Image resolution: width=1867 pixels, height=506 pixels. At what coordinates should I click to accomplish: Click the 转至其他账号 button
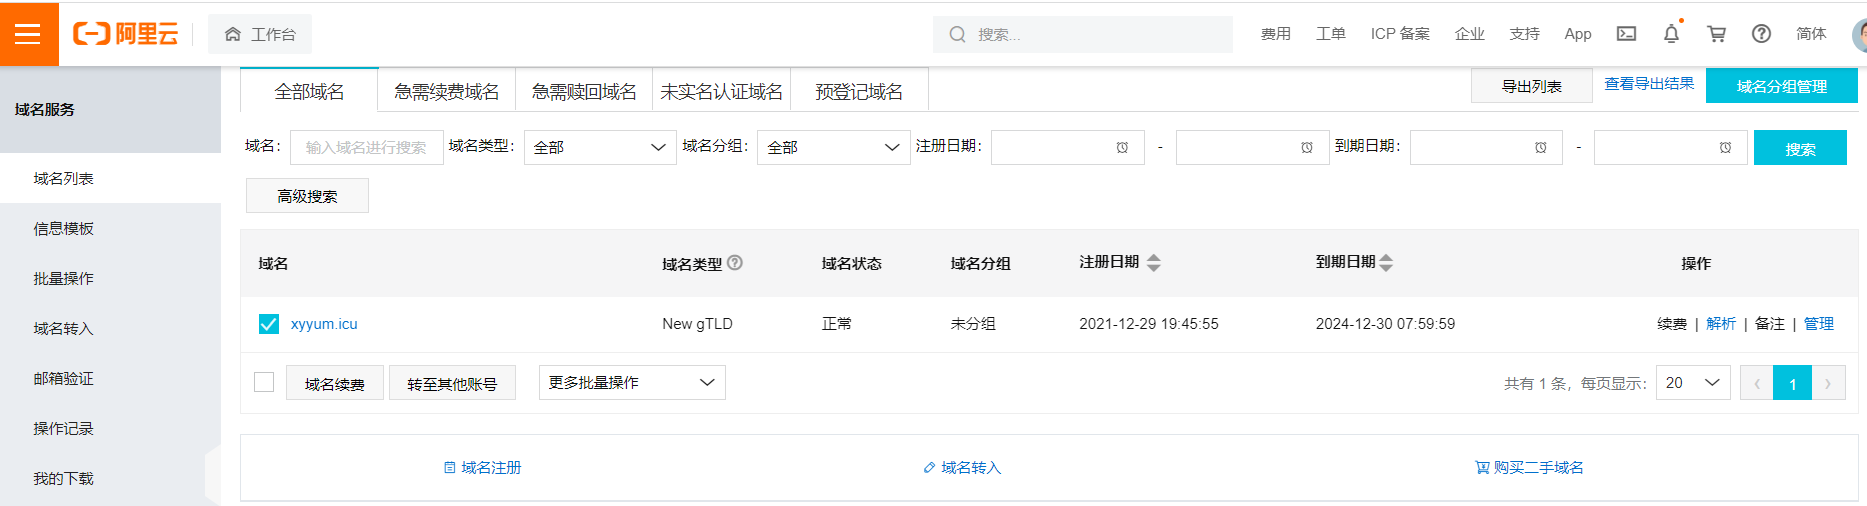pos(452,383)
